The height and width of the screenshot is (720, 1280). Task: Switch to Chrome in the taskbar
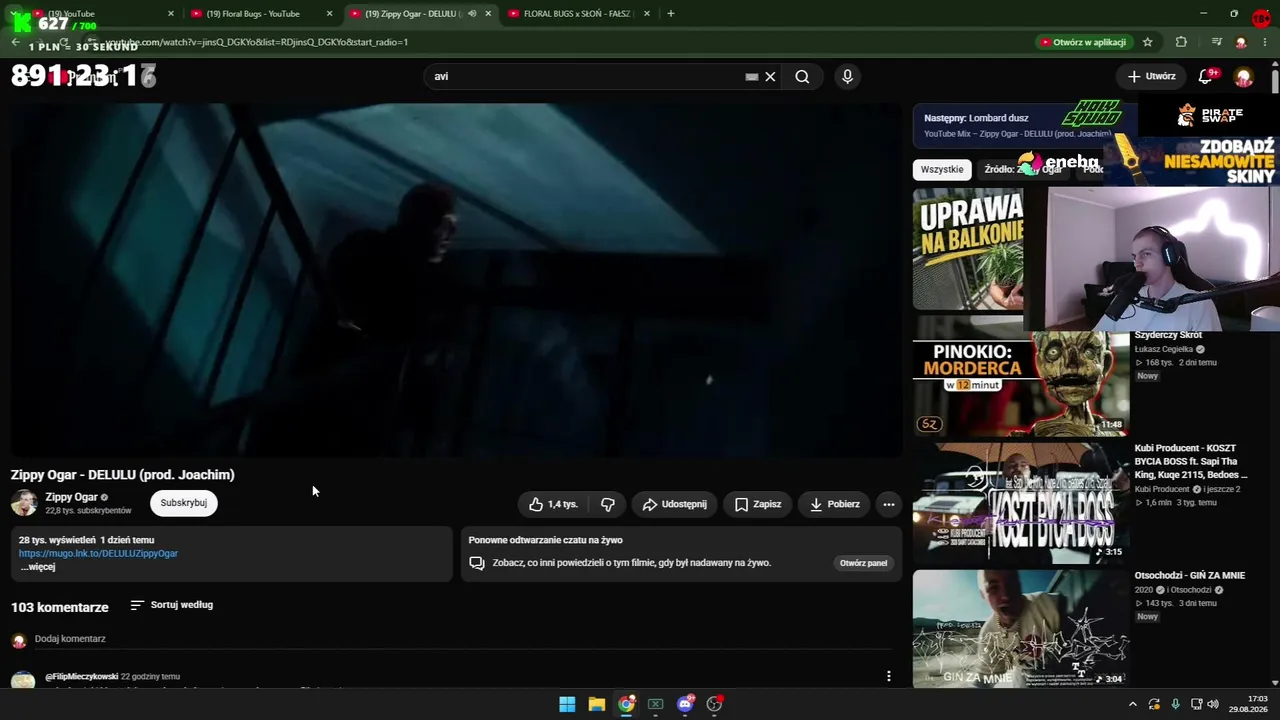click(x=626, y=704)
